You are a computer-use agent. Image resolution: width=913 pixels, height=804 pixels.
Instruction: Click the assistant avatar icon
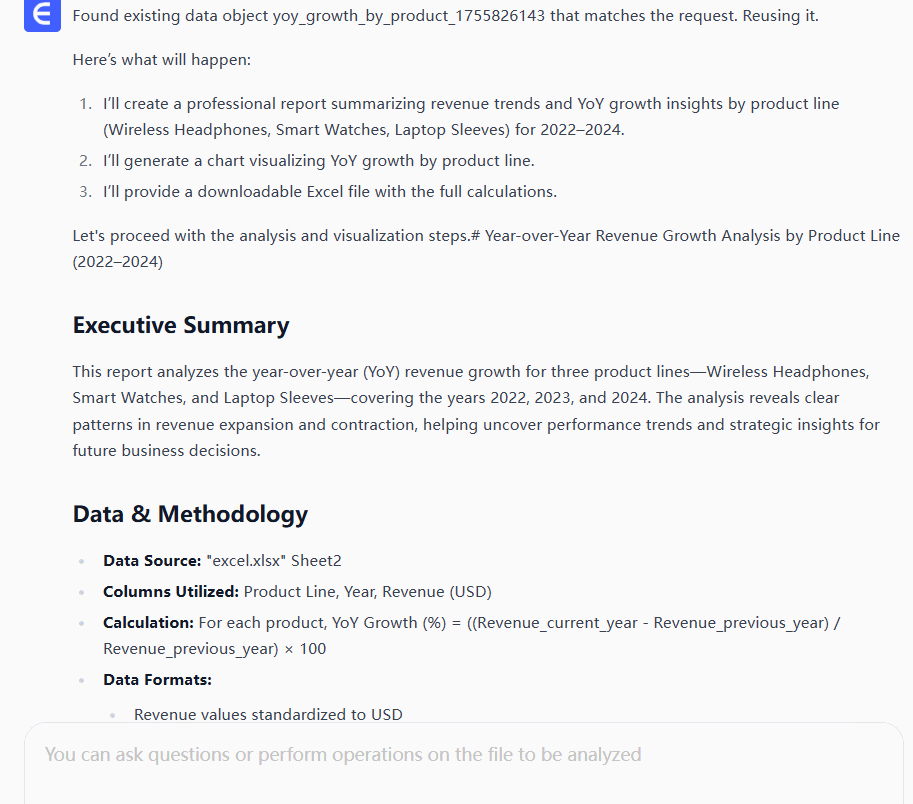tap(42, 14)
